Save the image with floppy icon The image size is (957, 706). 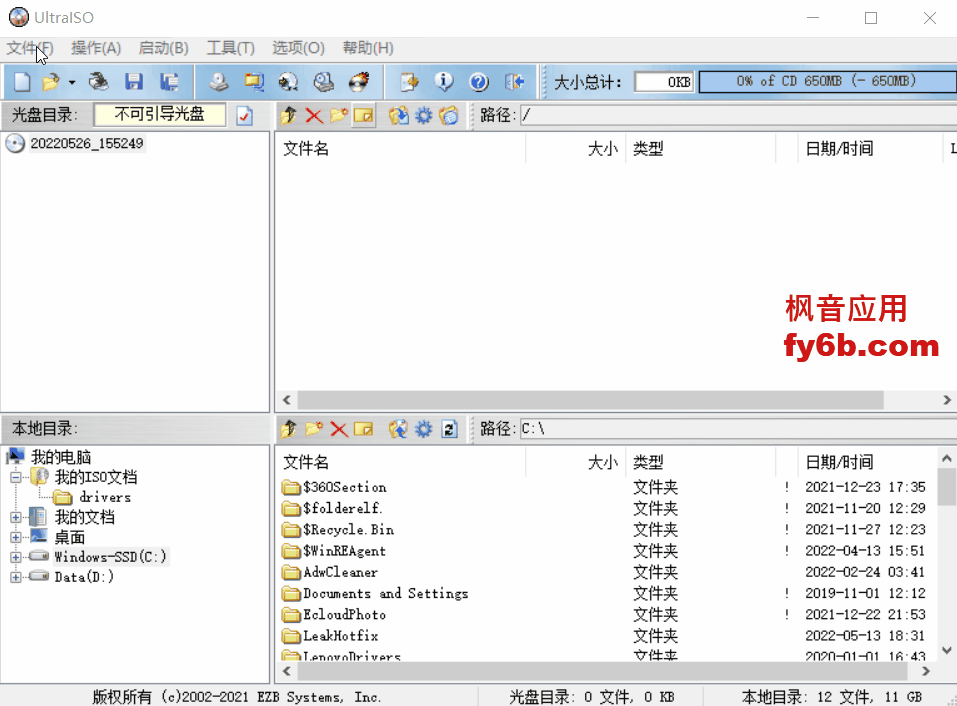point(134,82)
